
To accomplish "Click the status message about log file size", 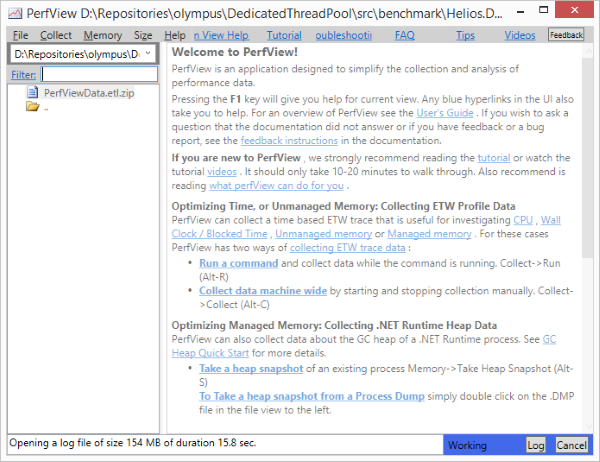I will (132, 443).
